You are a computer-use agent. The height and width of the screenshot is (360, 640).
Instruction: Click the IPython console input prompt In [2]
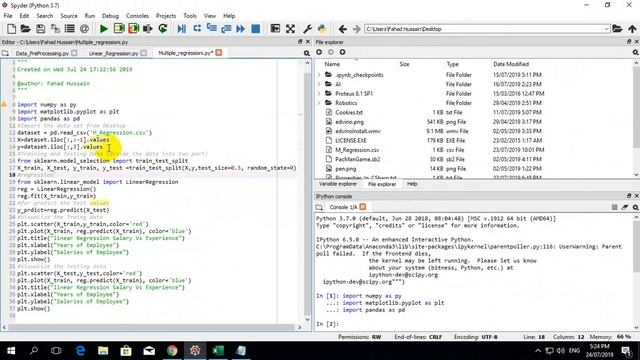[x=327, y=324]
